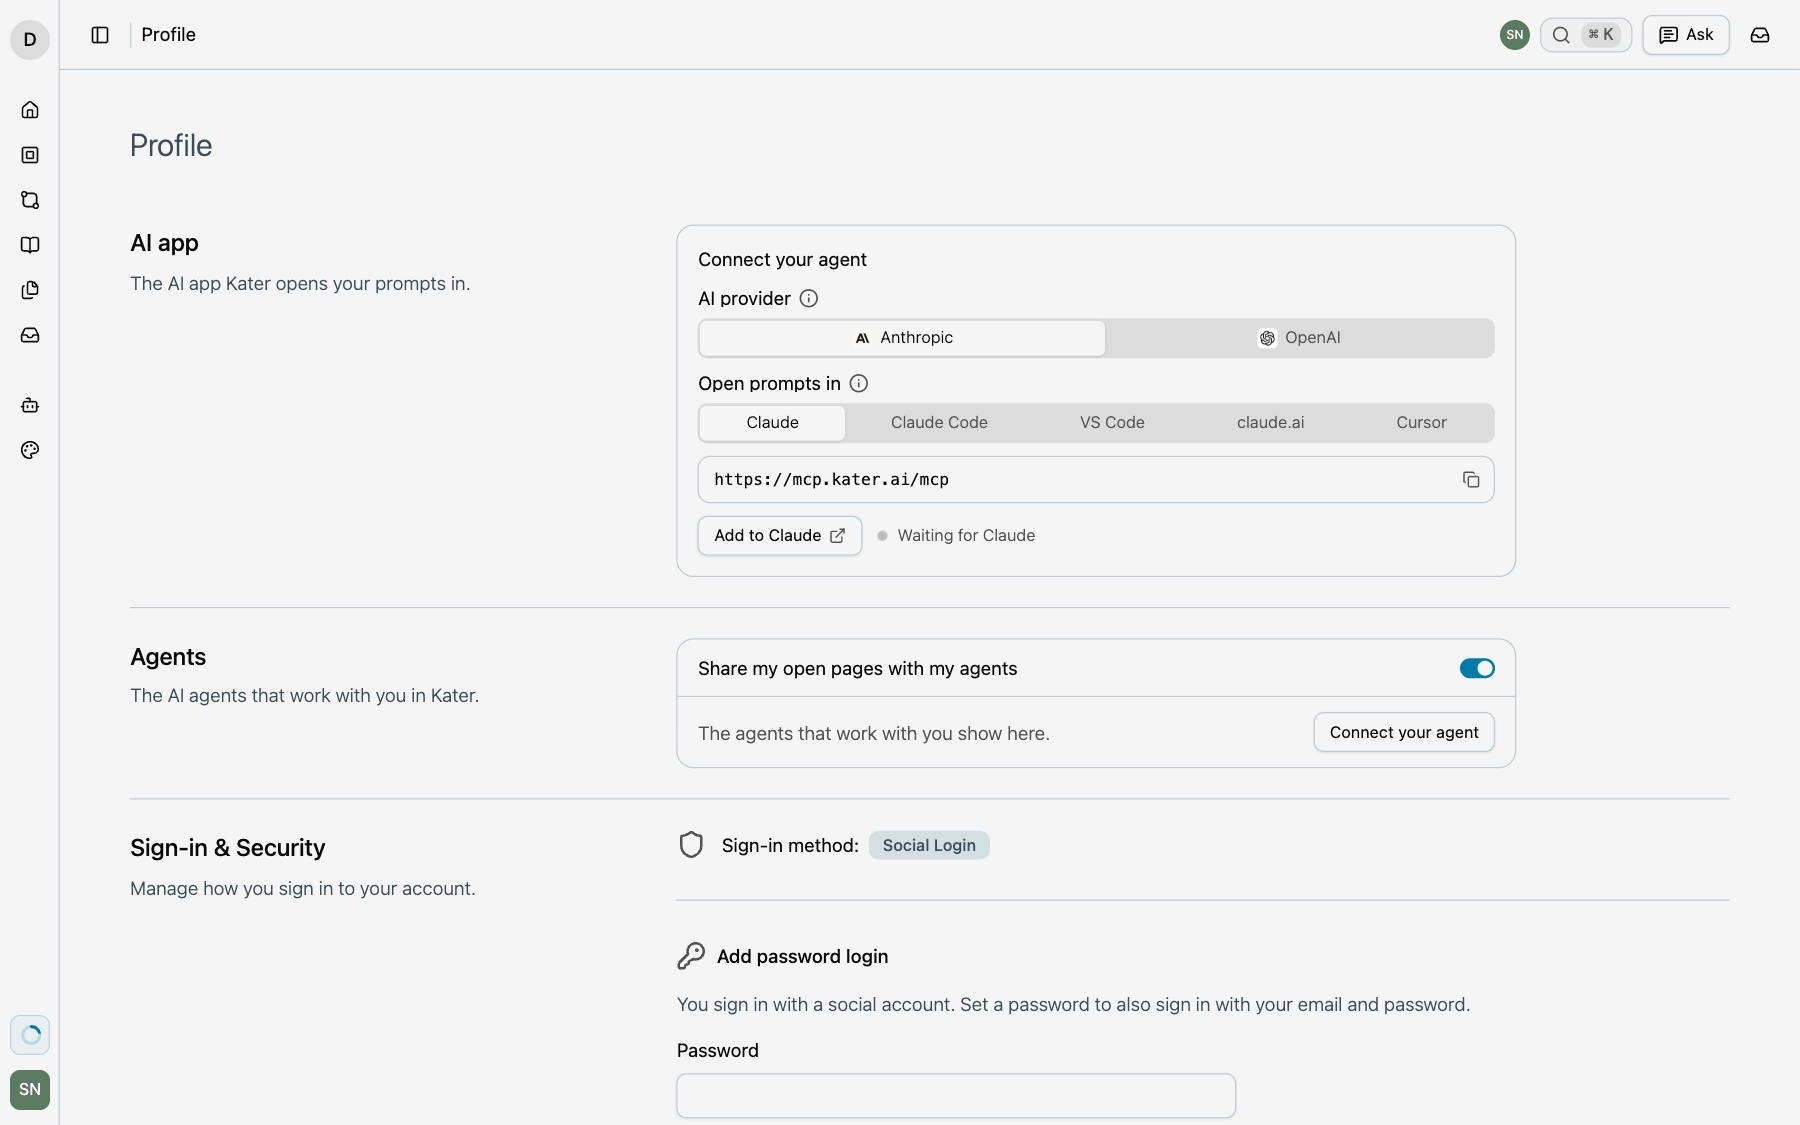Switch to the claude.ai tab

pos(1270,423)
